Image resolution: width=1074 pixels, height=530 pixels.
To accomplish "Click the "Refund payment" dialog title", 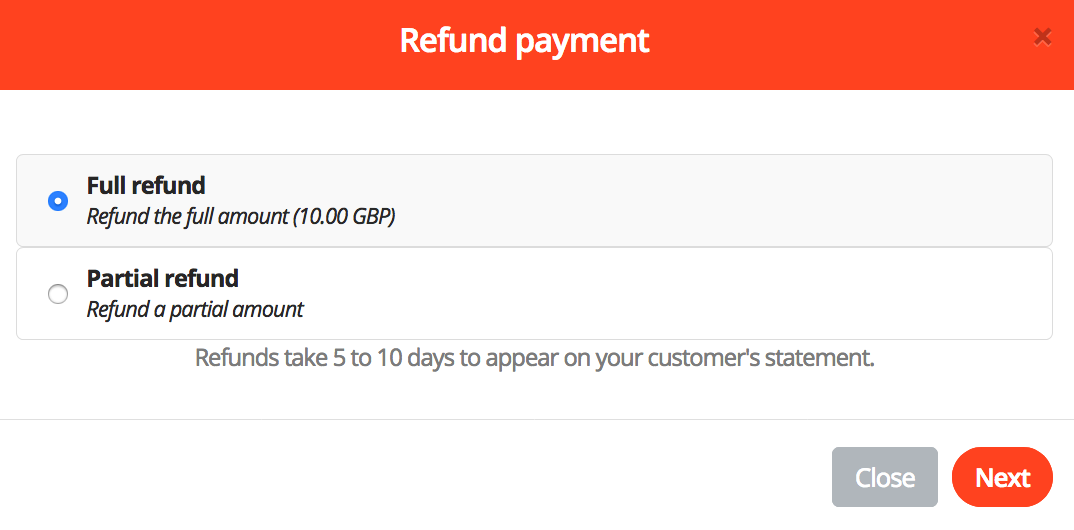I will tap(524, 41).
